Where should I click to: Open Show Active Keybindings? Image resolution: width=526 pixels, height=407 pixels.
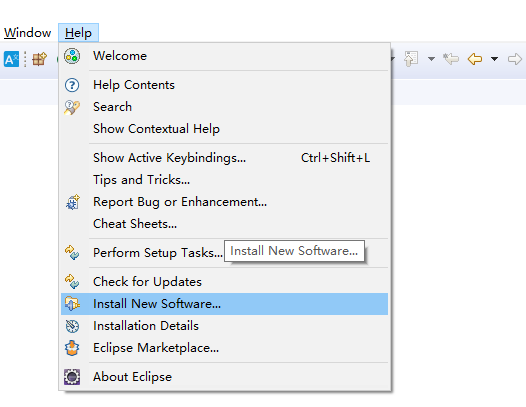point(224,158)
